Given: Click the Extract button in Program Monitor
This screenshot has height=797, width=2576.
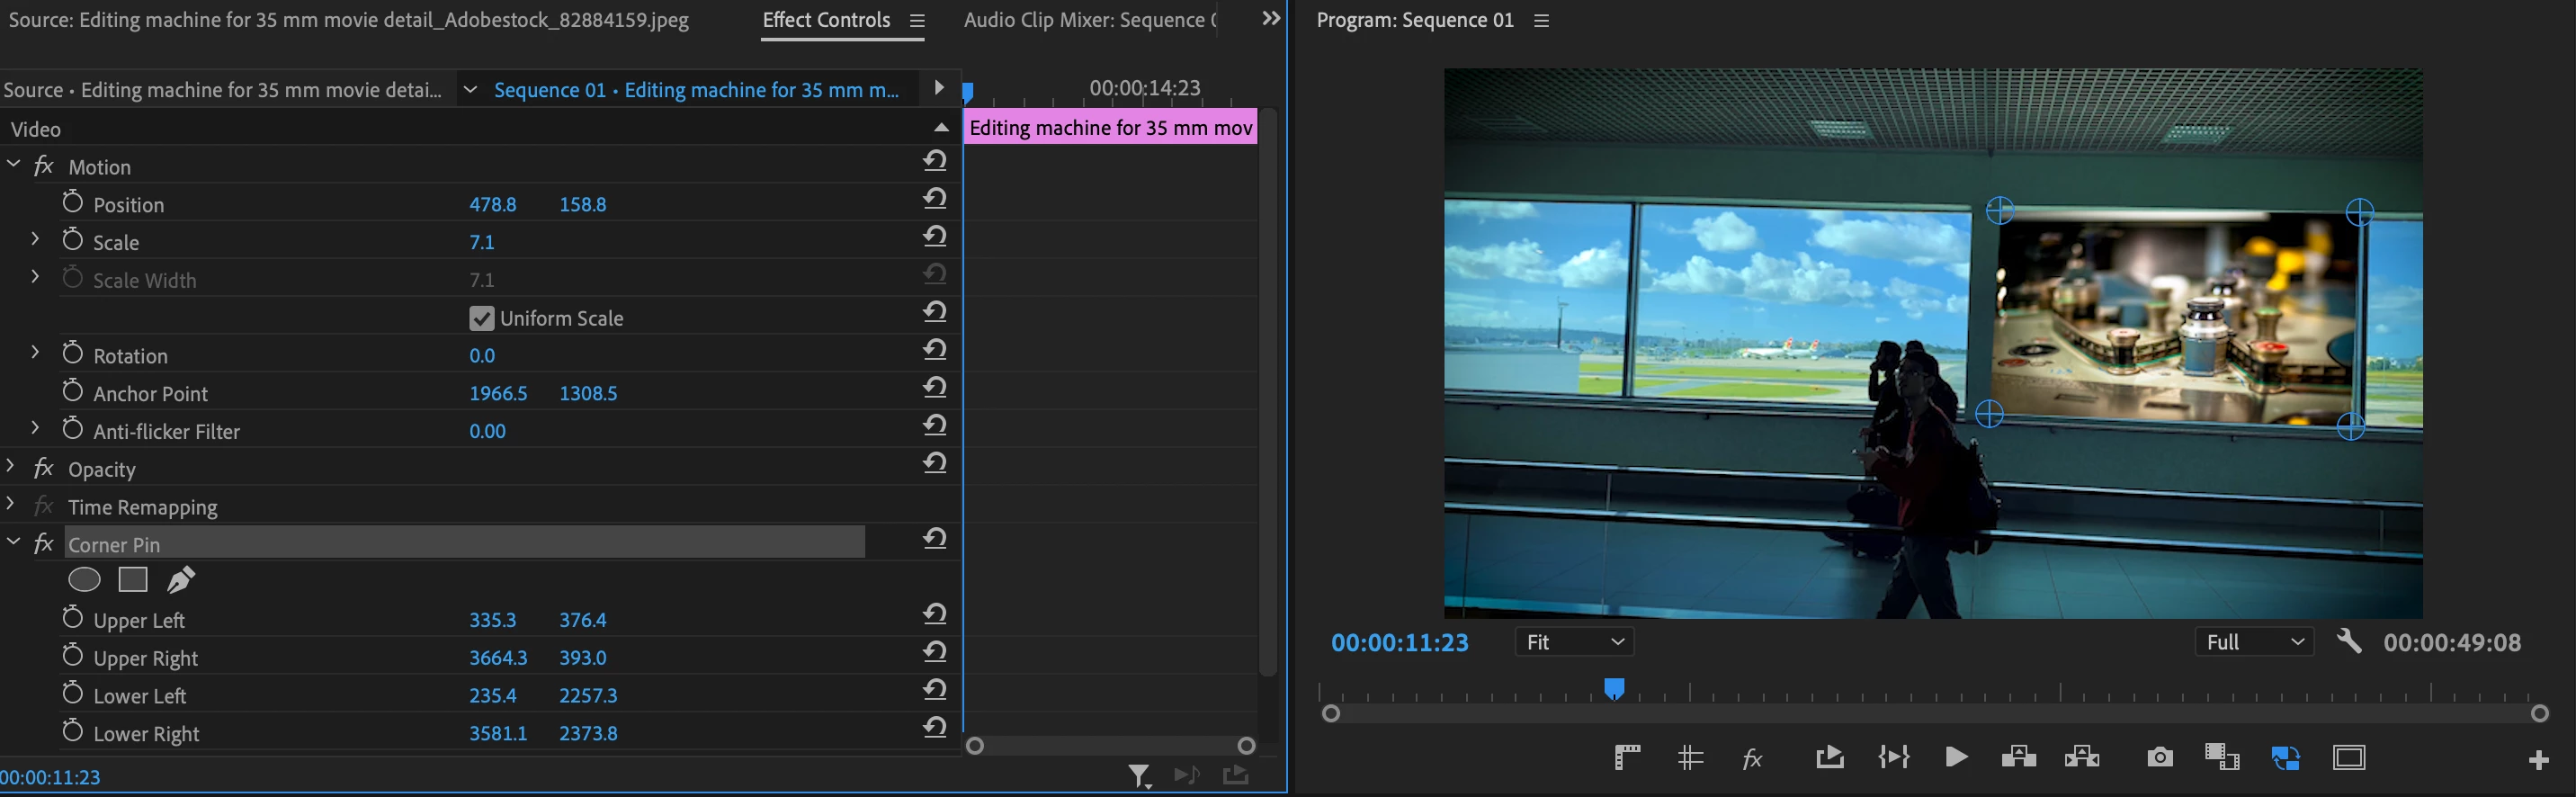Looking at the screenshot, I should [x=2082, y=757].
